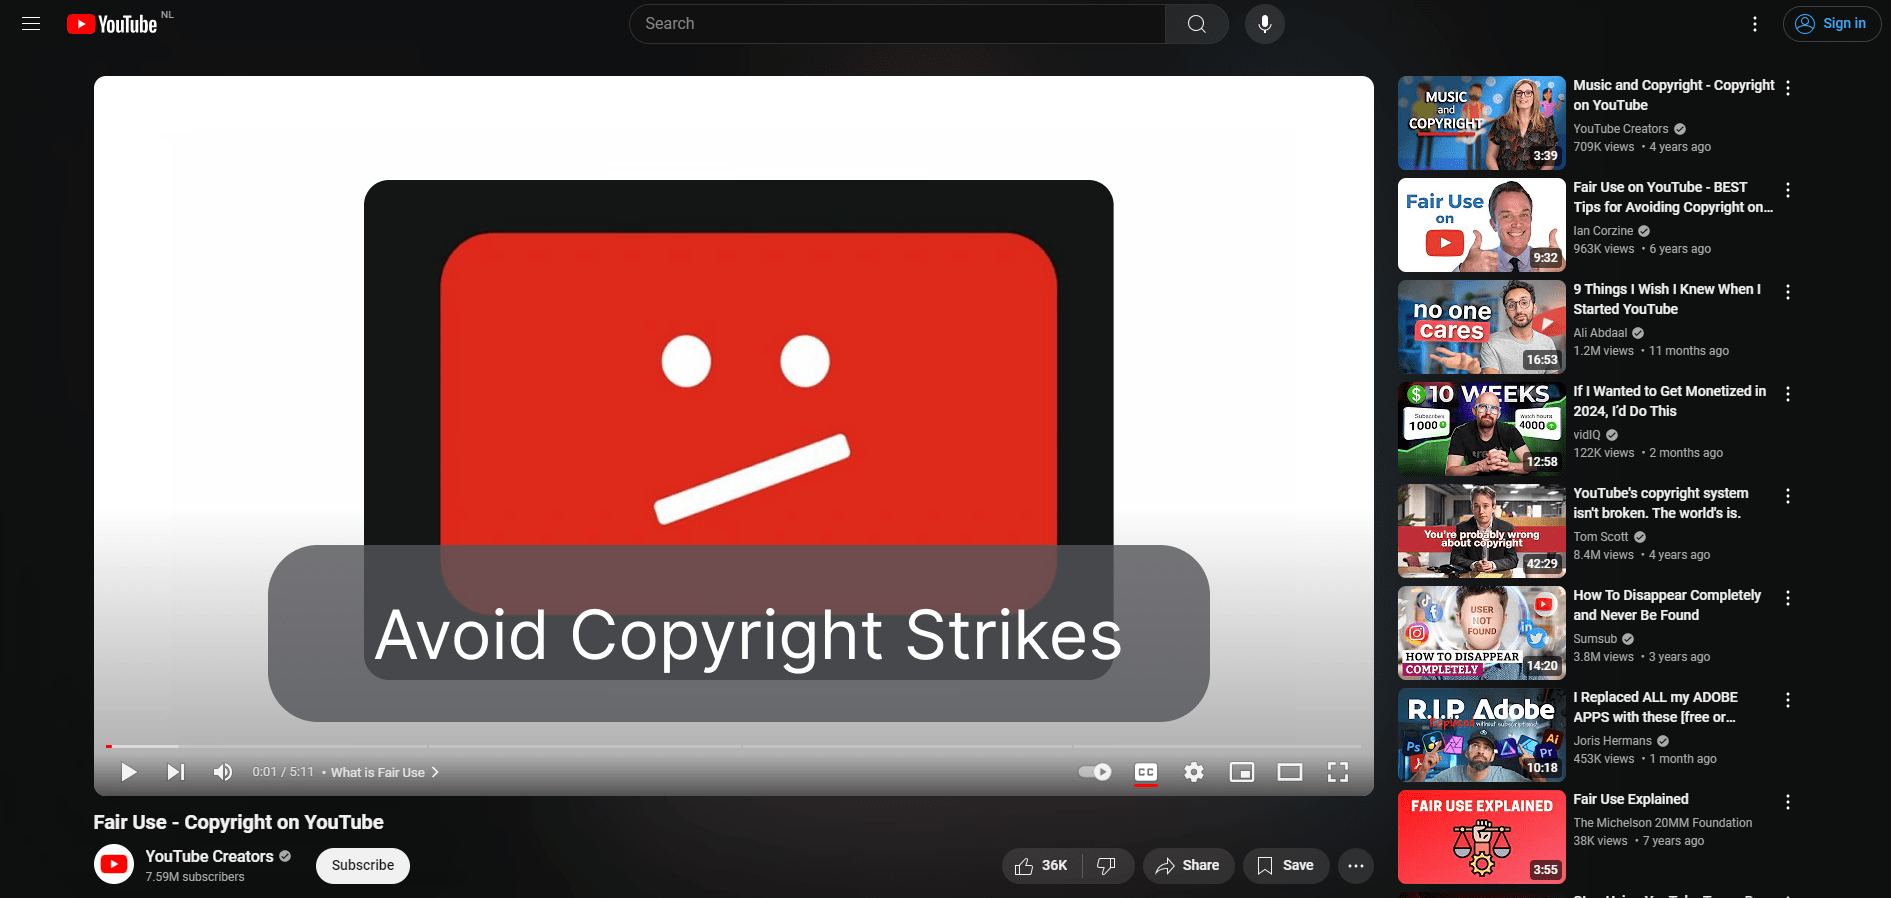1891x898 pixels.
Task: Share the video
Action: tap(1188, 866)
